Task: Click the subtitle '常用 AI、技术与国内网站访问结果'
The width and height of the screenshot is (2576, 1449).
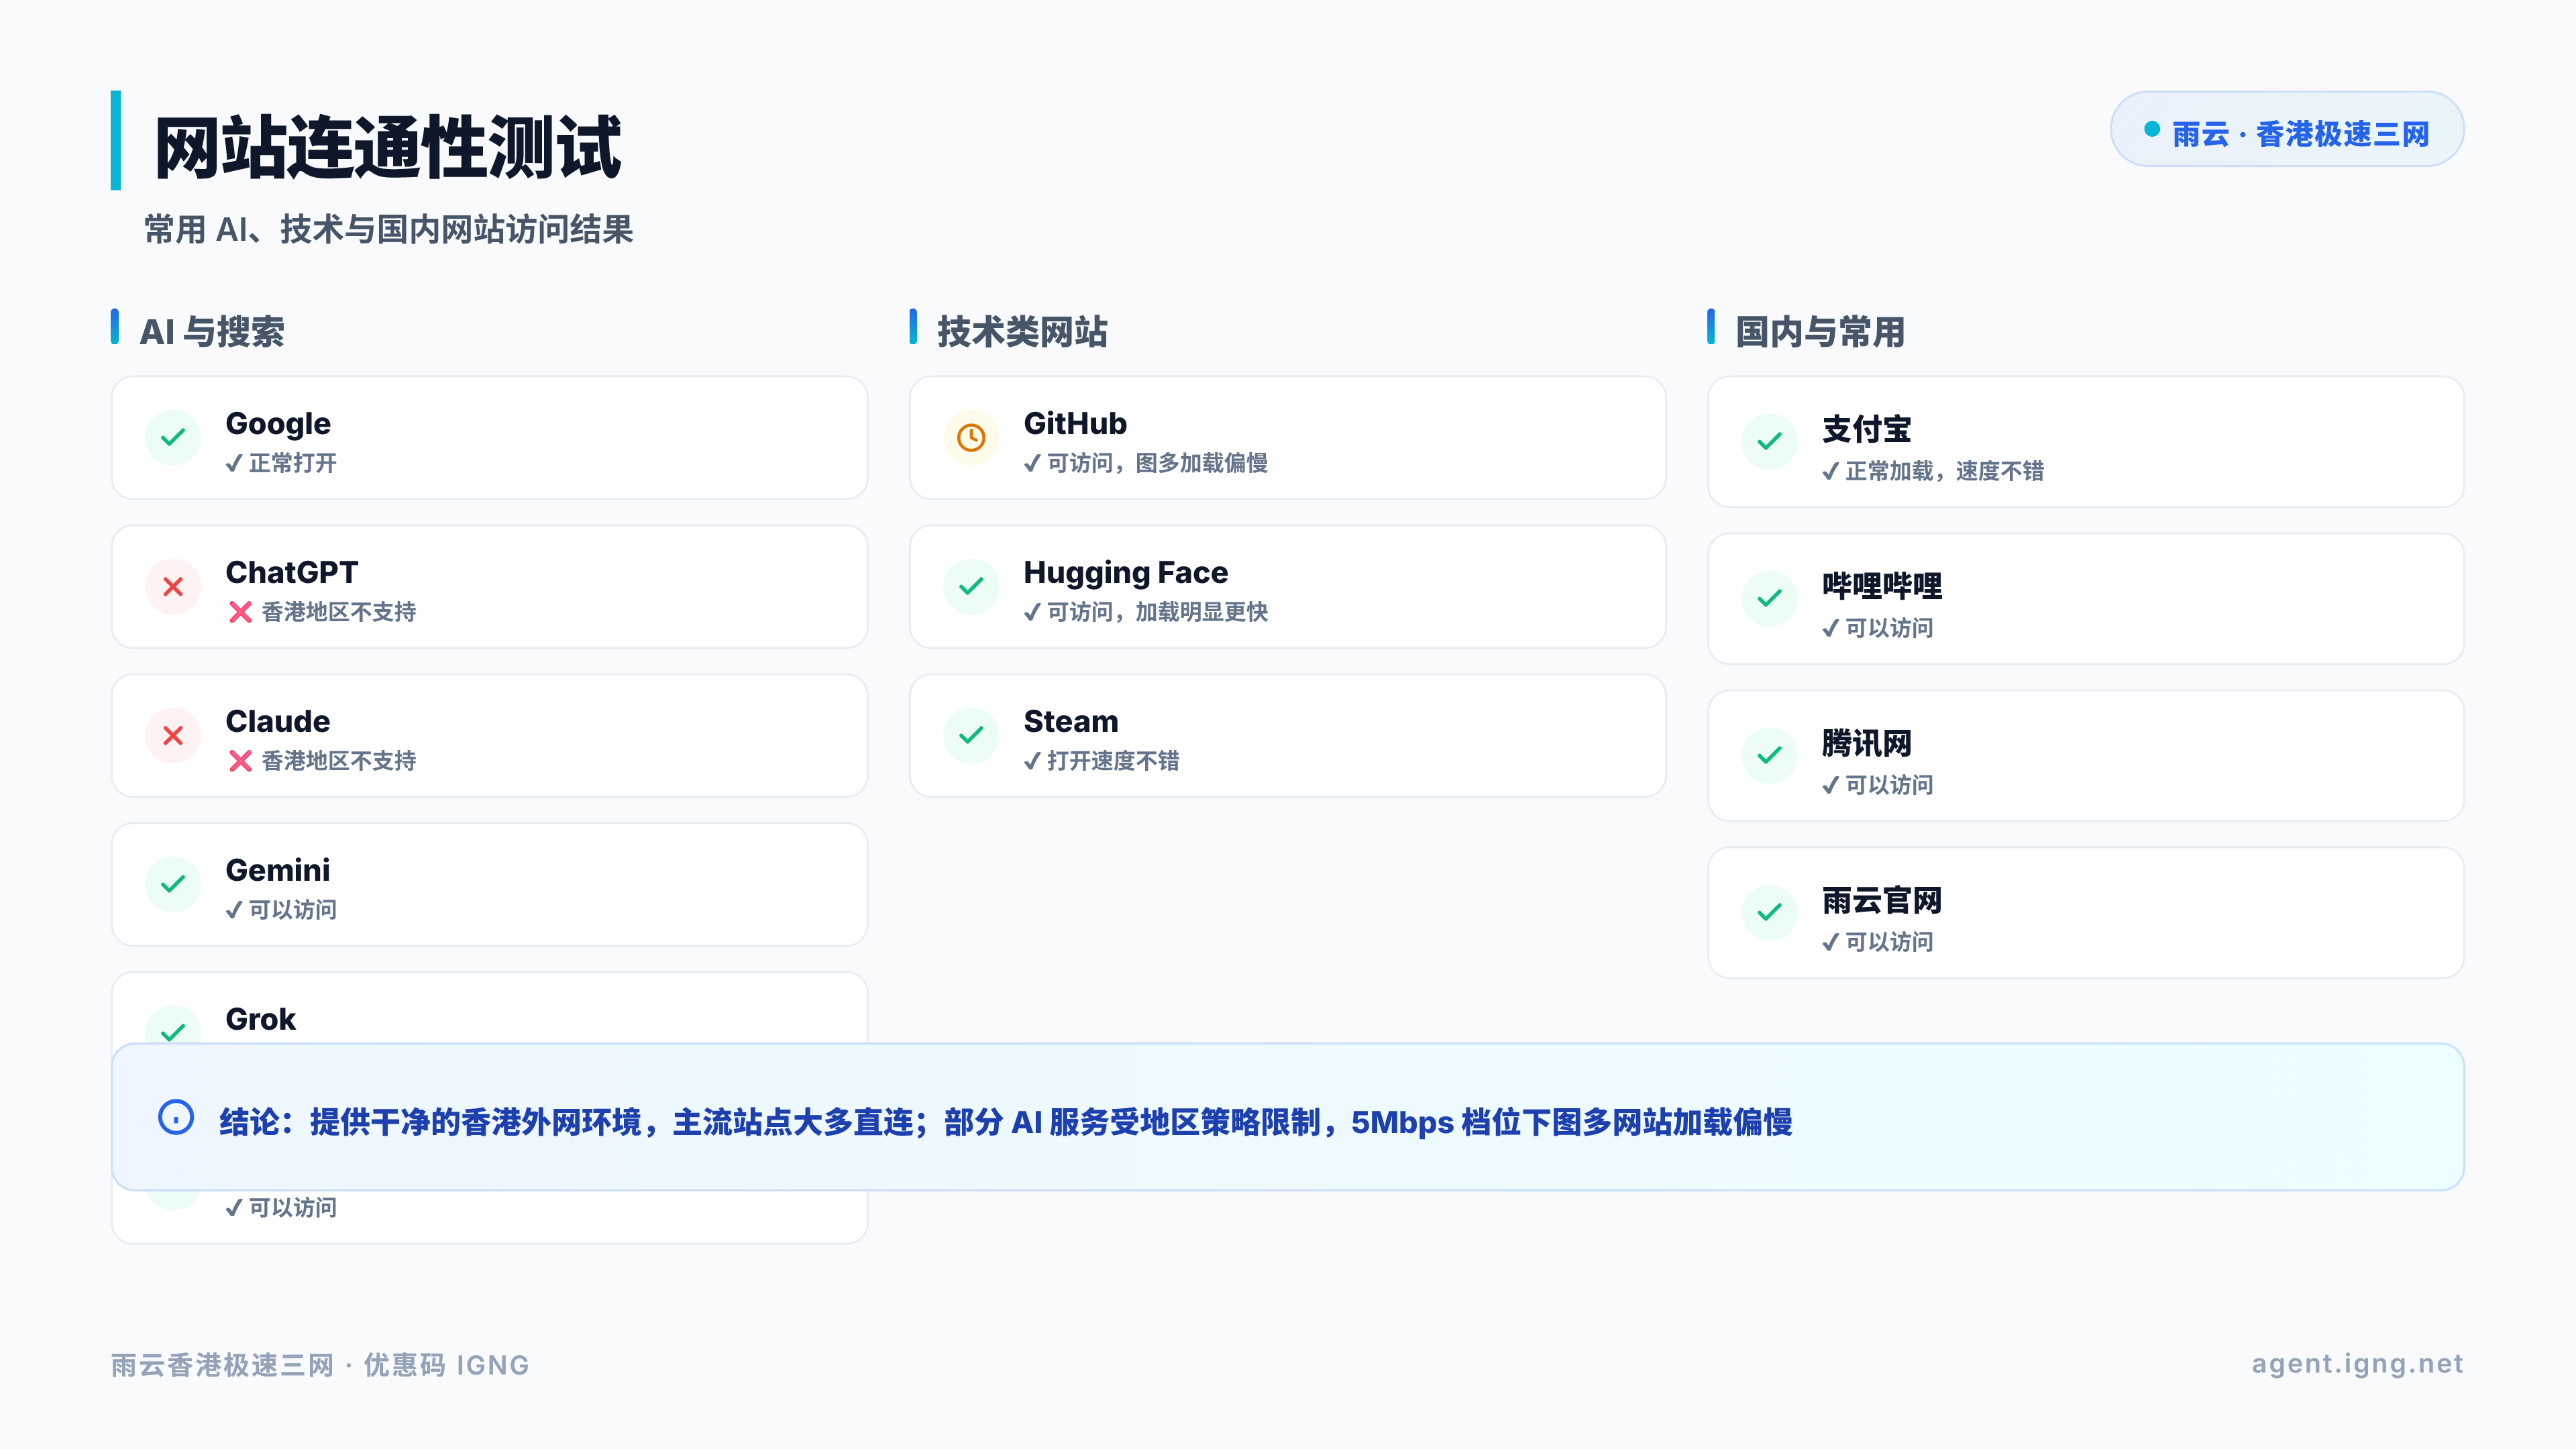Action: click(388, 229)
